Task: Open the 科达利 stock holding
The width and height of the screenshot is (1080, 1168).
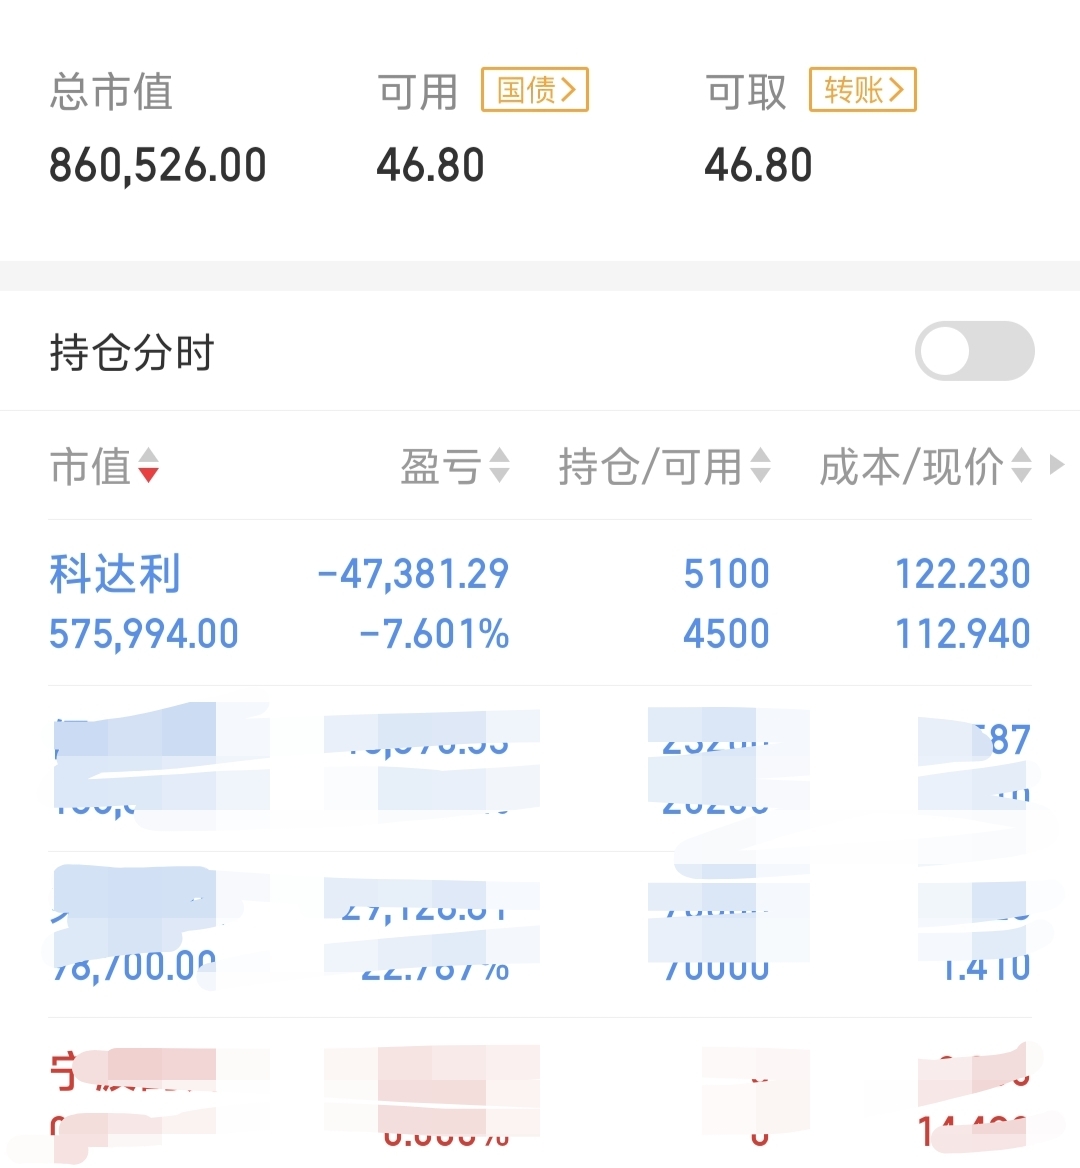Action: point(540,603)
